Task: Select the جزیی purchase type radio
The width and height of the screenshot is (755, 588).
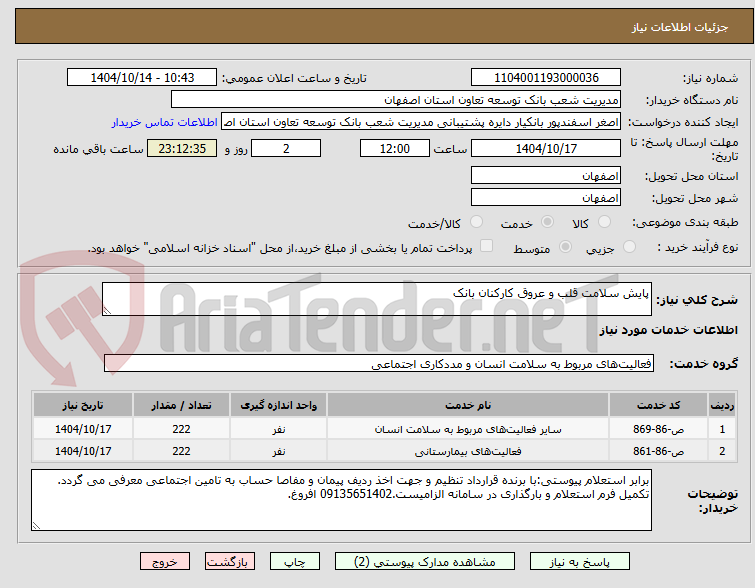Action: 629,247
